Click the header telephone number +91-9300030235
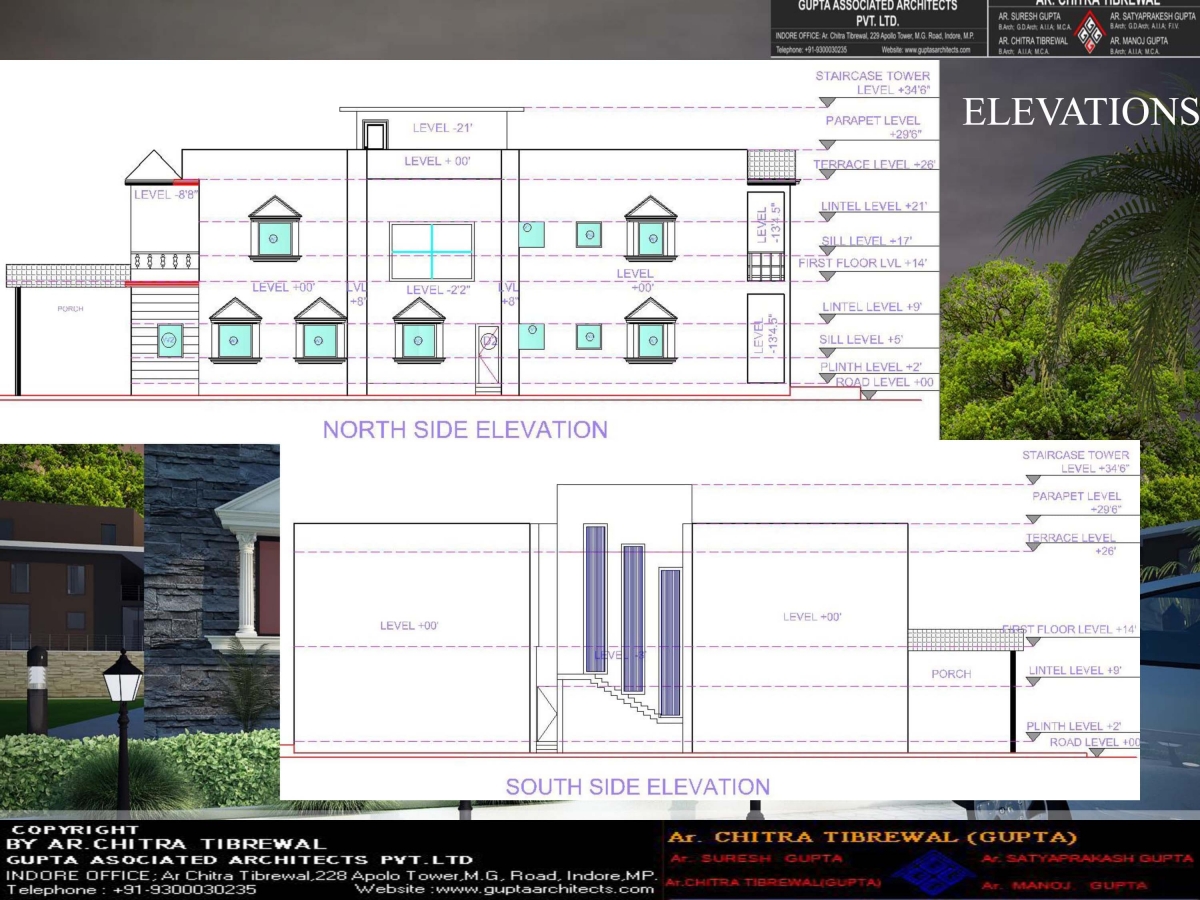1200x900 pixels. click(x=812, y=49)
